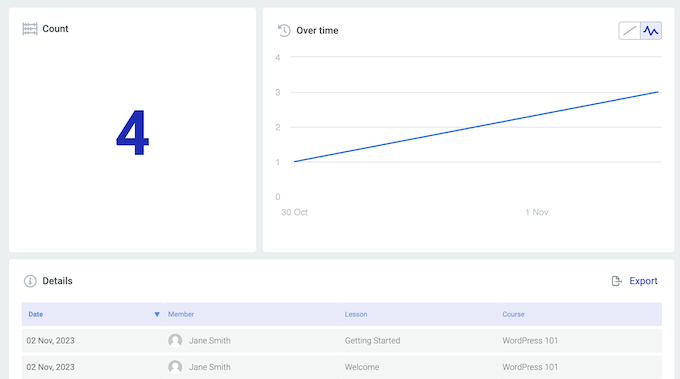Image resolution: width=680 pixels, height=379 pixels.
Task: Select Jane Smith name in Getting Started row
Action: click(209, 341)
